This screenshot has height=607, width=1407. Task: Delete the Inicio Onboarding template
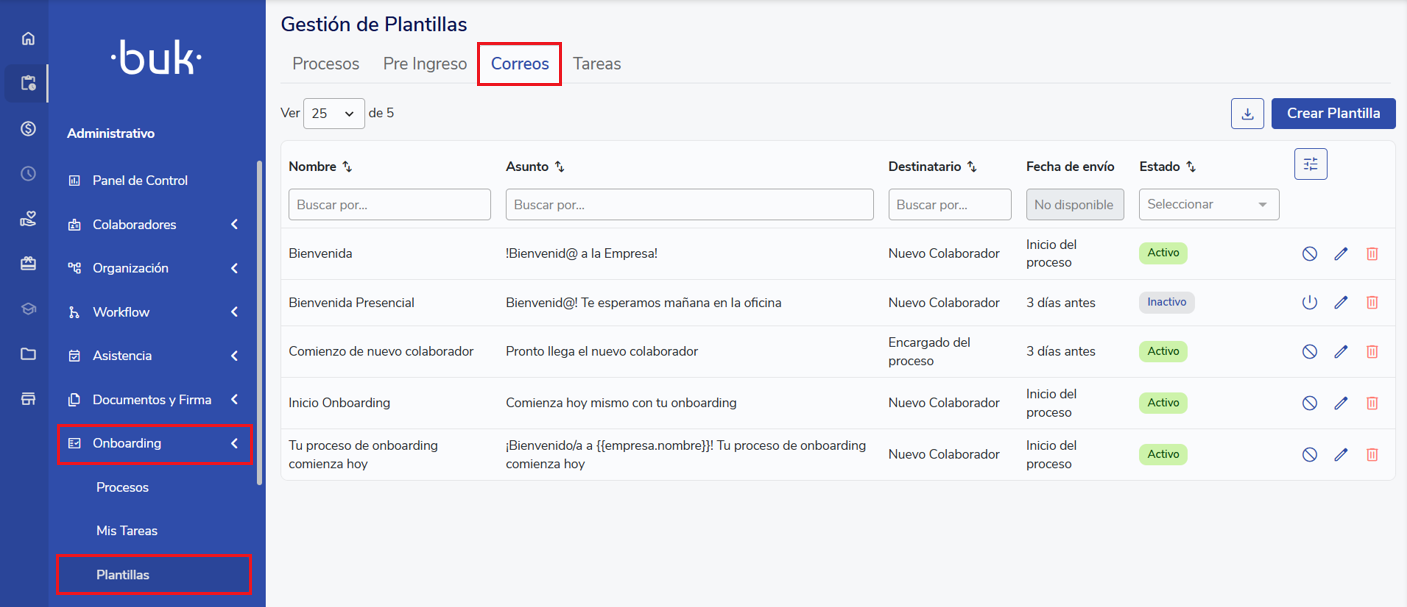coord(1372,403)
